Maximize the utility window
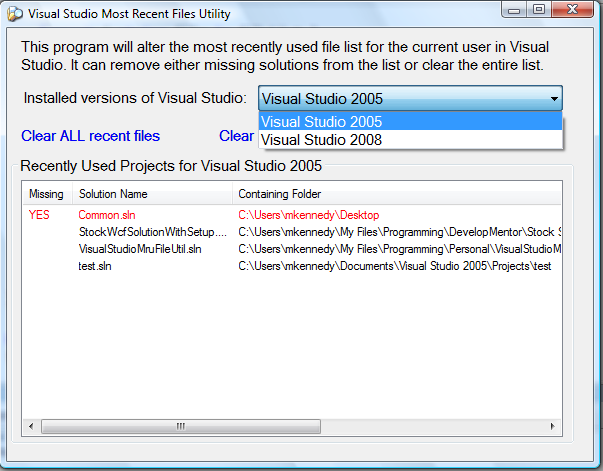Image resolution: width=603 pixels, height=471 pixels. pyautogui.click(x=538, y=10)
